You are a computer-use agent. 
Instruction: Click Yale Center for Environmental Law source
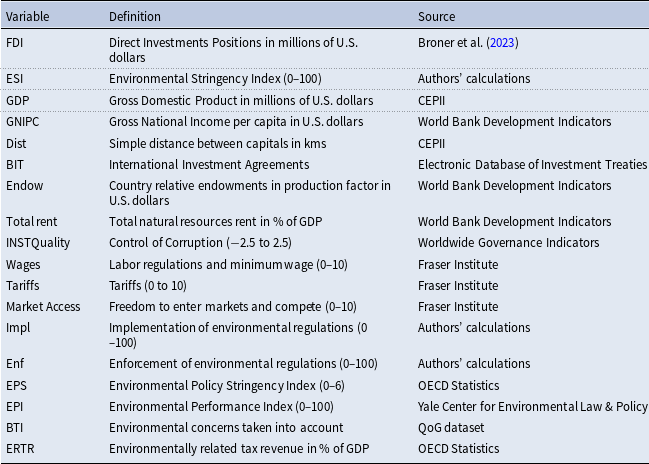point(532,406)
